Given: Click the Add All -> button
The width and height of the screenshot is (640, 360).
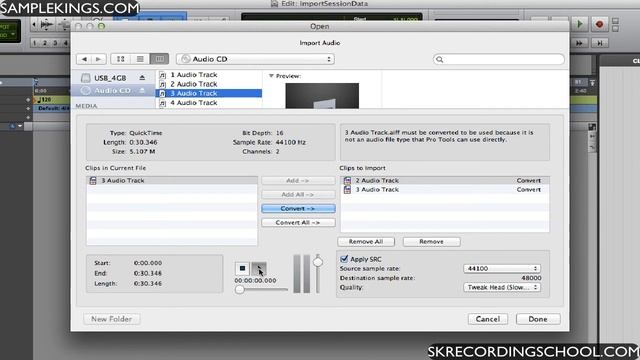Looking at the screenshot, I should pos(298,195).
